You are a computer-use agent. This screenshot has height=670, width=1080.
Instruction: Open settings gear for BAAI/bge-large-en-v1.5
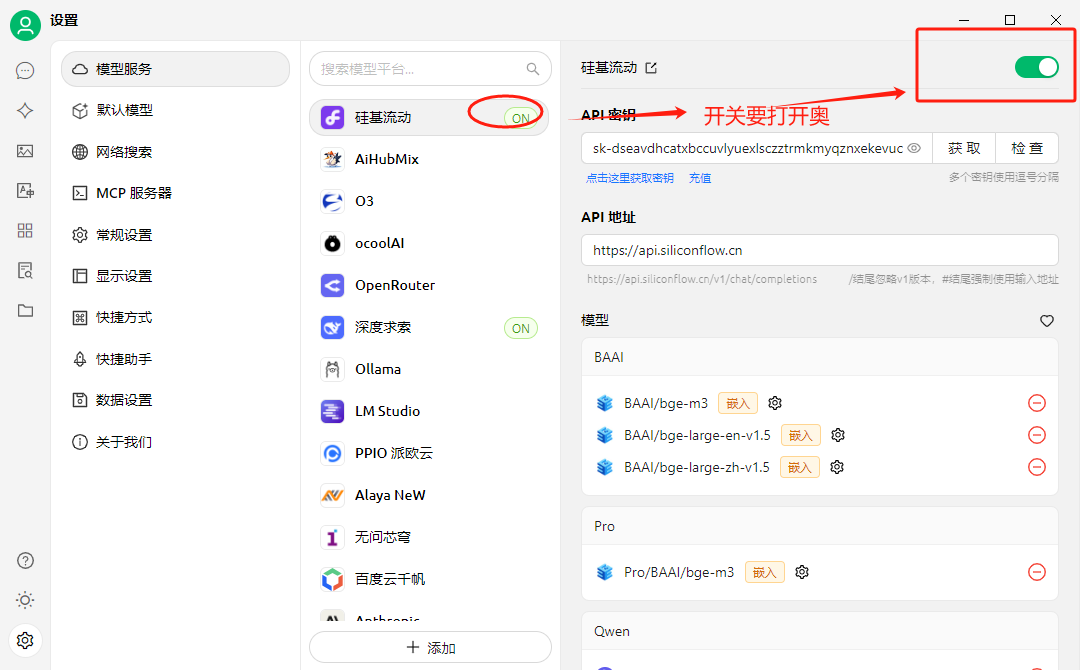838,435
